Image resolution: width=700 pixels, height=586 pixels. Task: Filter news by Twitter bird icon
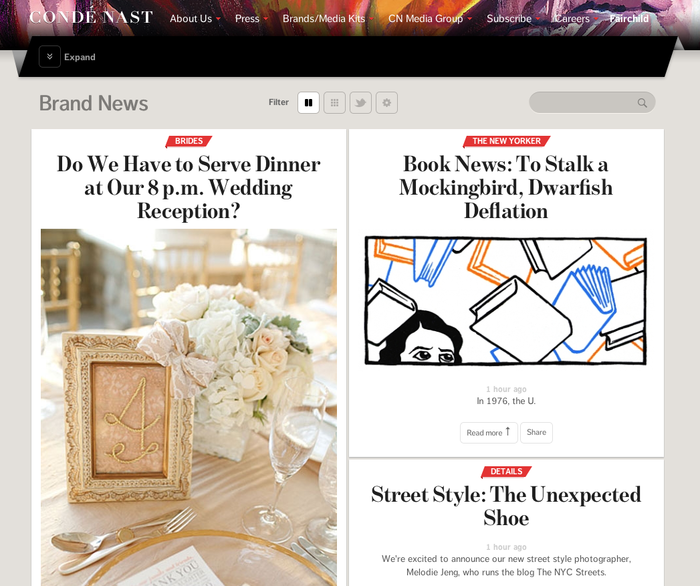click(x=361, y=103)
